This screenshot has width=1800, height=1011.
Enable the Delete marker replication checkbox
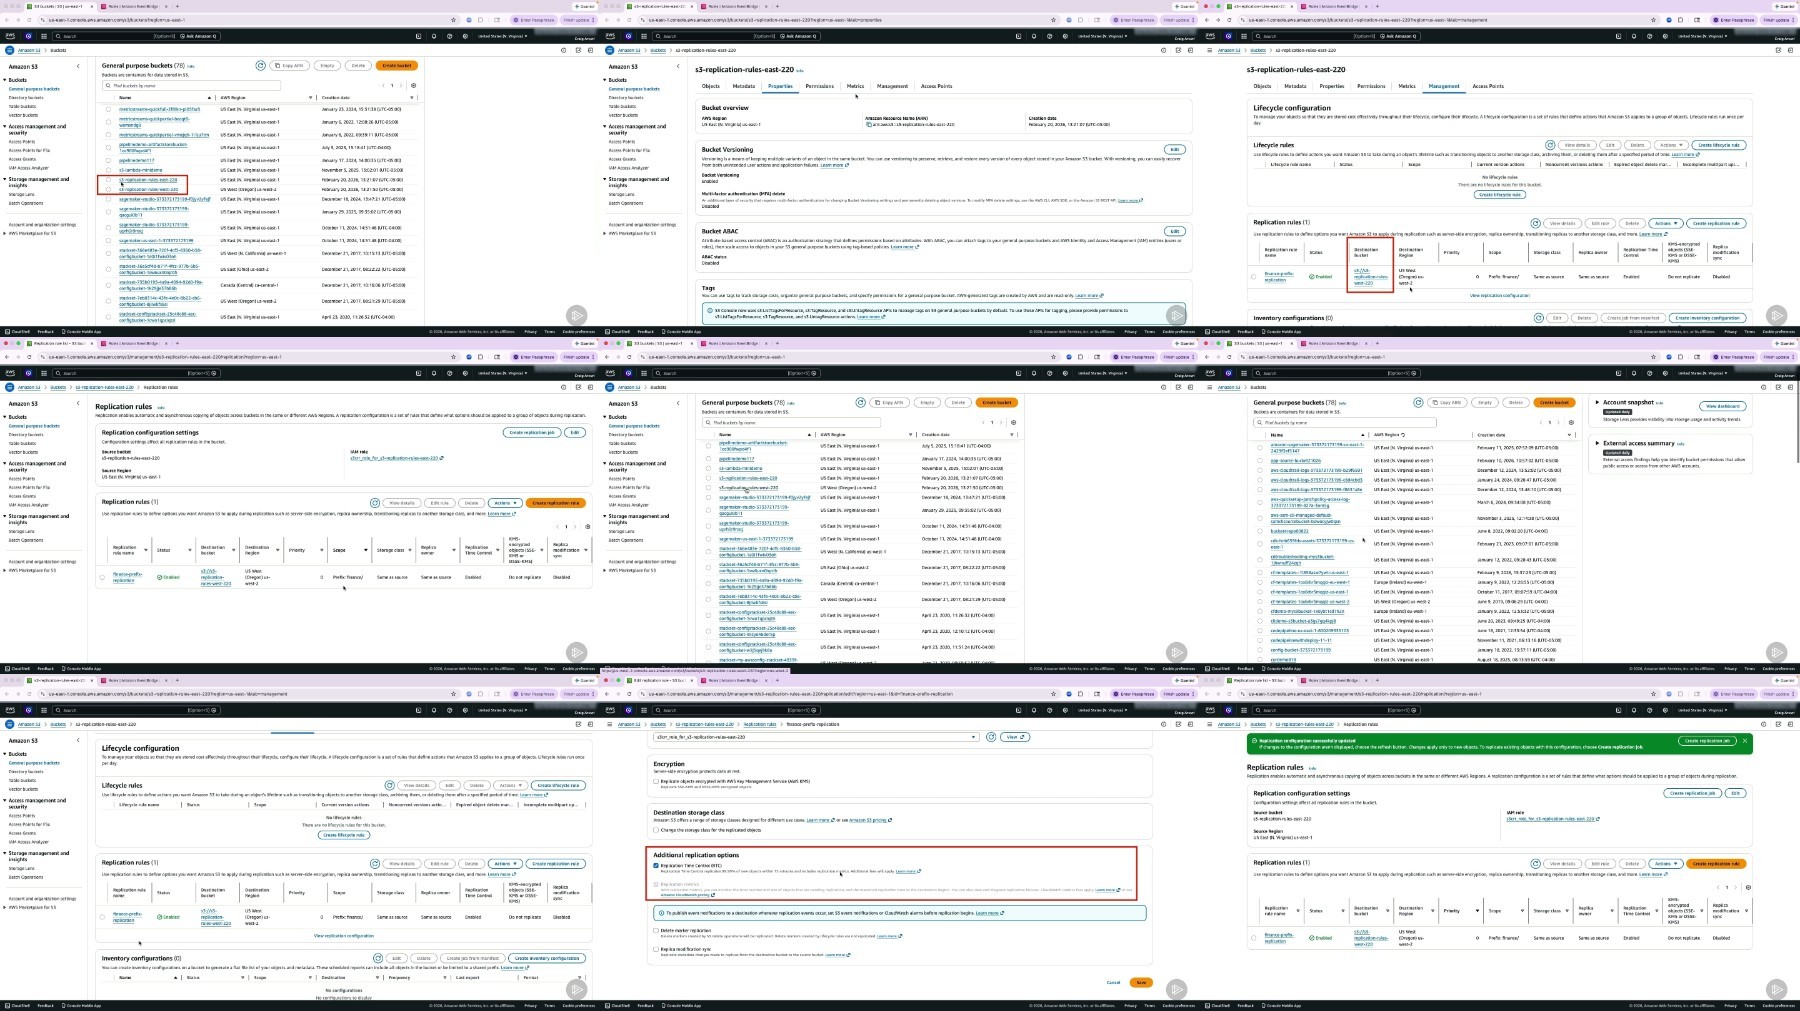[656, 931]
